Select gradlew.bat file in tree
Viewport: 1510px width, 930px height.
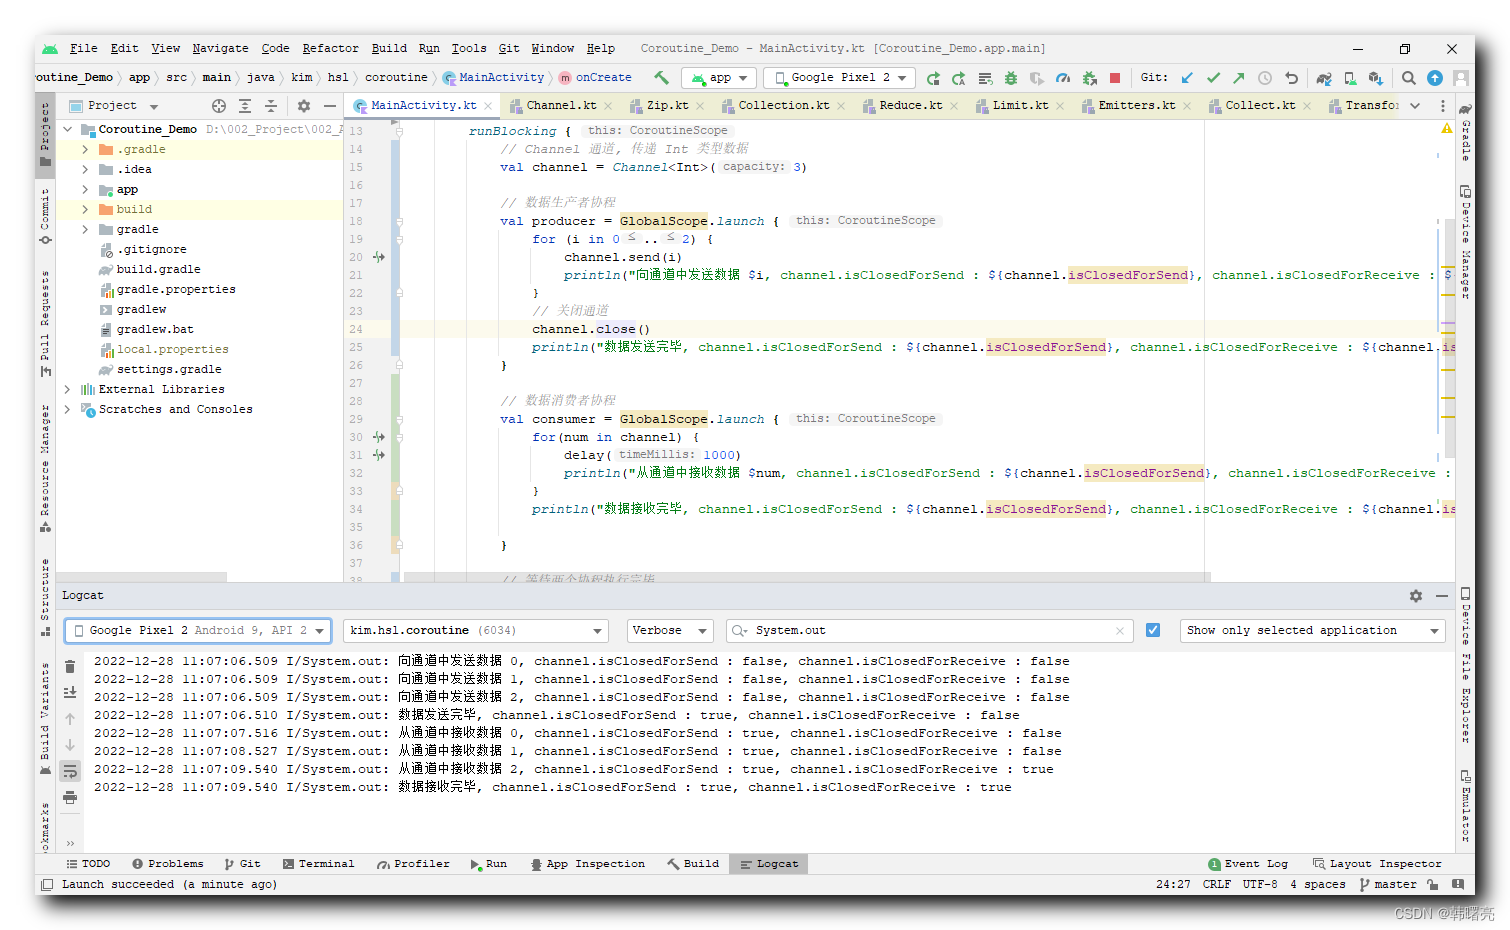154,329
